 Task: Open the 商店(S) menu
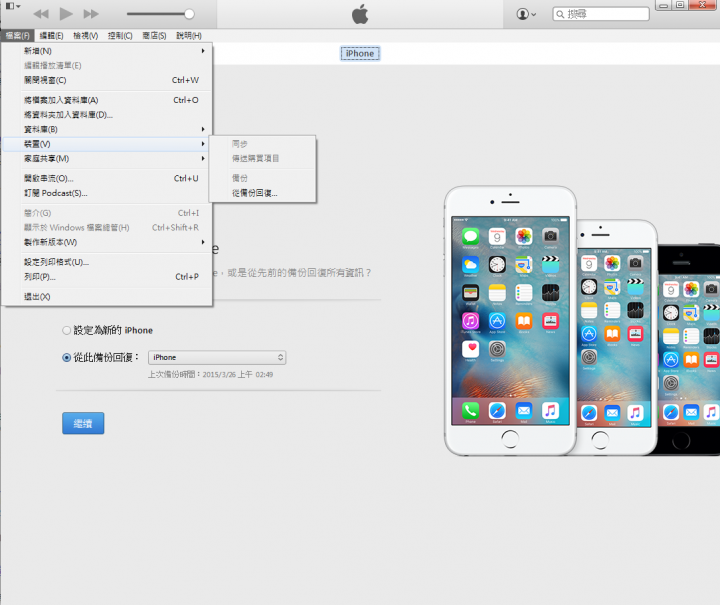click(x=154, y=35)
